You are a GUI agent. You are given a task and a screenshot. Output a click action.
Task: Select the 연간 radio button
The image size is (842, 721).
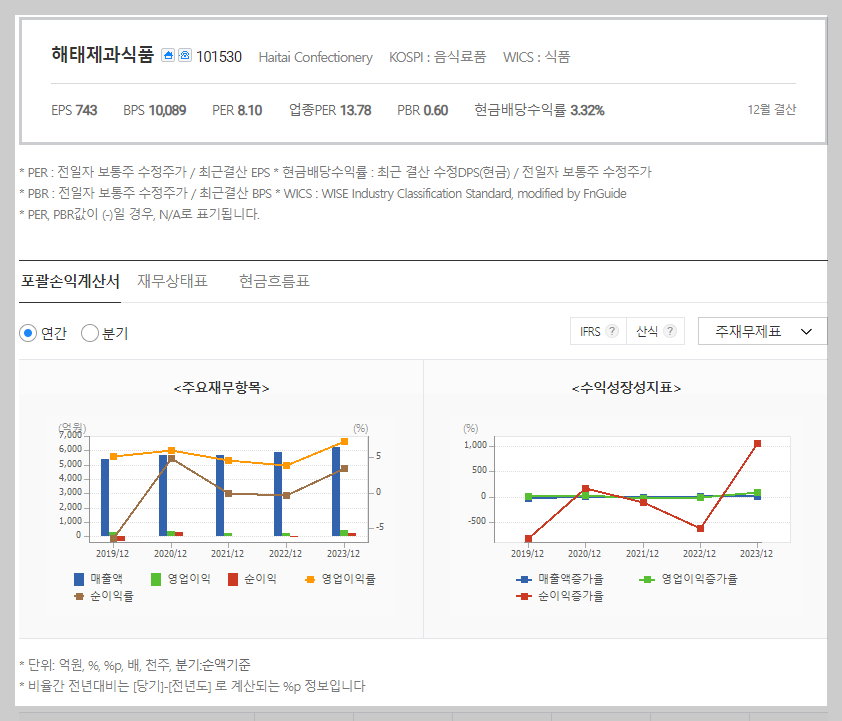click(28, 333)
